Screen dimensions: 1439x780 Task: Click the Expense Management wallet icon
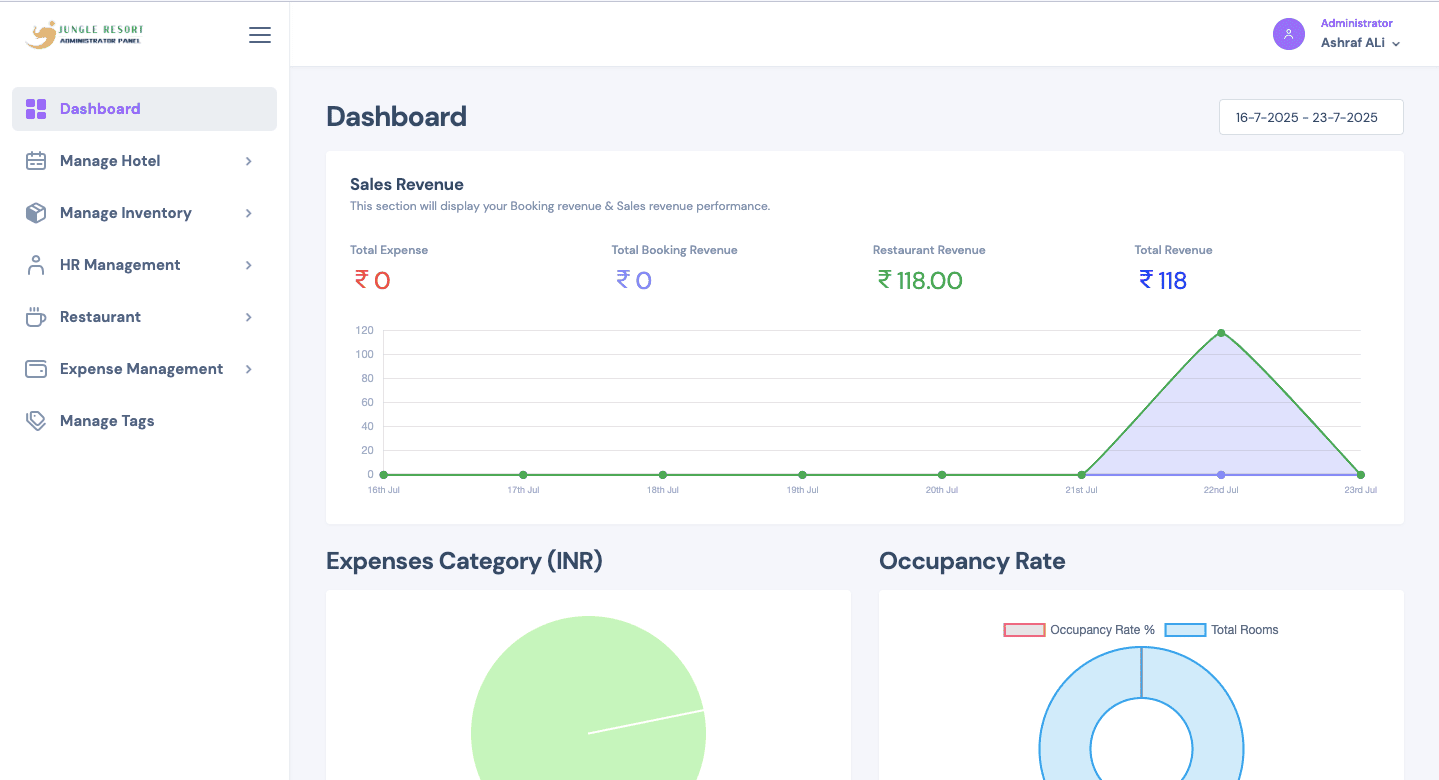click(x=36, y=369)
